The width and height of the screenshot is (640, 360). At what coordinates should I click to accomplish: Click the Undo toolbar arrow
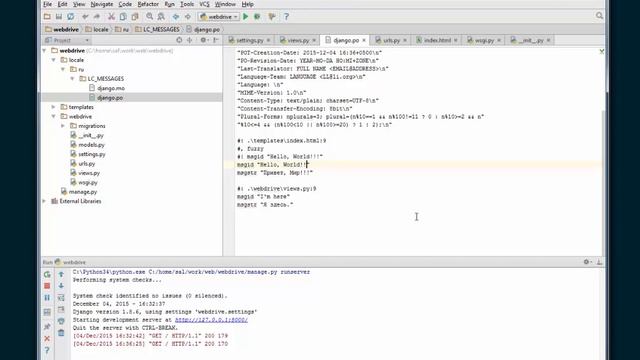[x=85, y=17]
